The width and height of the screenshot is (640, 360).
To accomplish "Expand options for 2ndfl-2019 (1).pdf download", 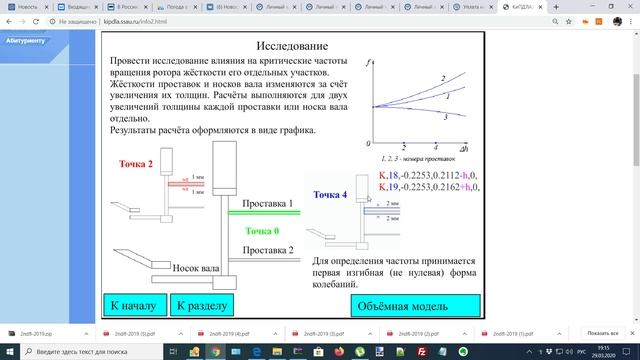I will [x=559, y=333].
